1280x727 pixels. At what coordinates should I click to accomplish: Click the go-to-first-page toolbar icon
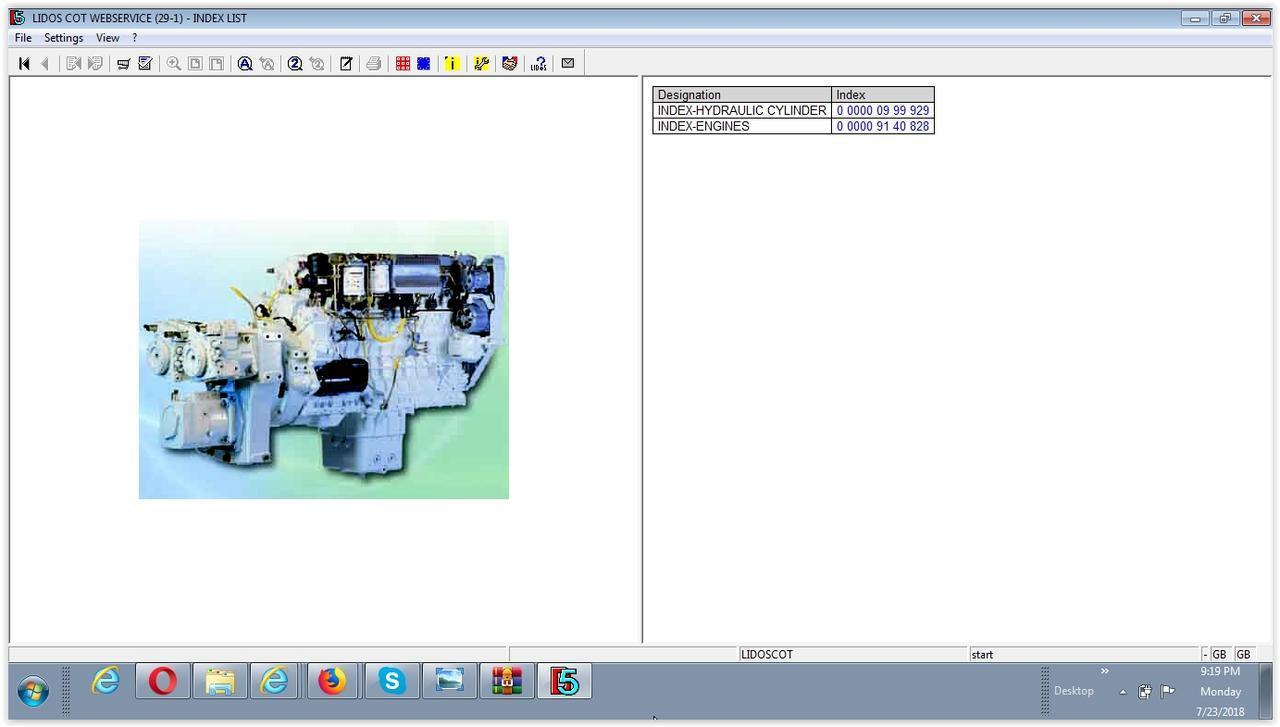(x=24, y=63)
